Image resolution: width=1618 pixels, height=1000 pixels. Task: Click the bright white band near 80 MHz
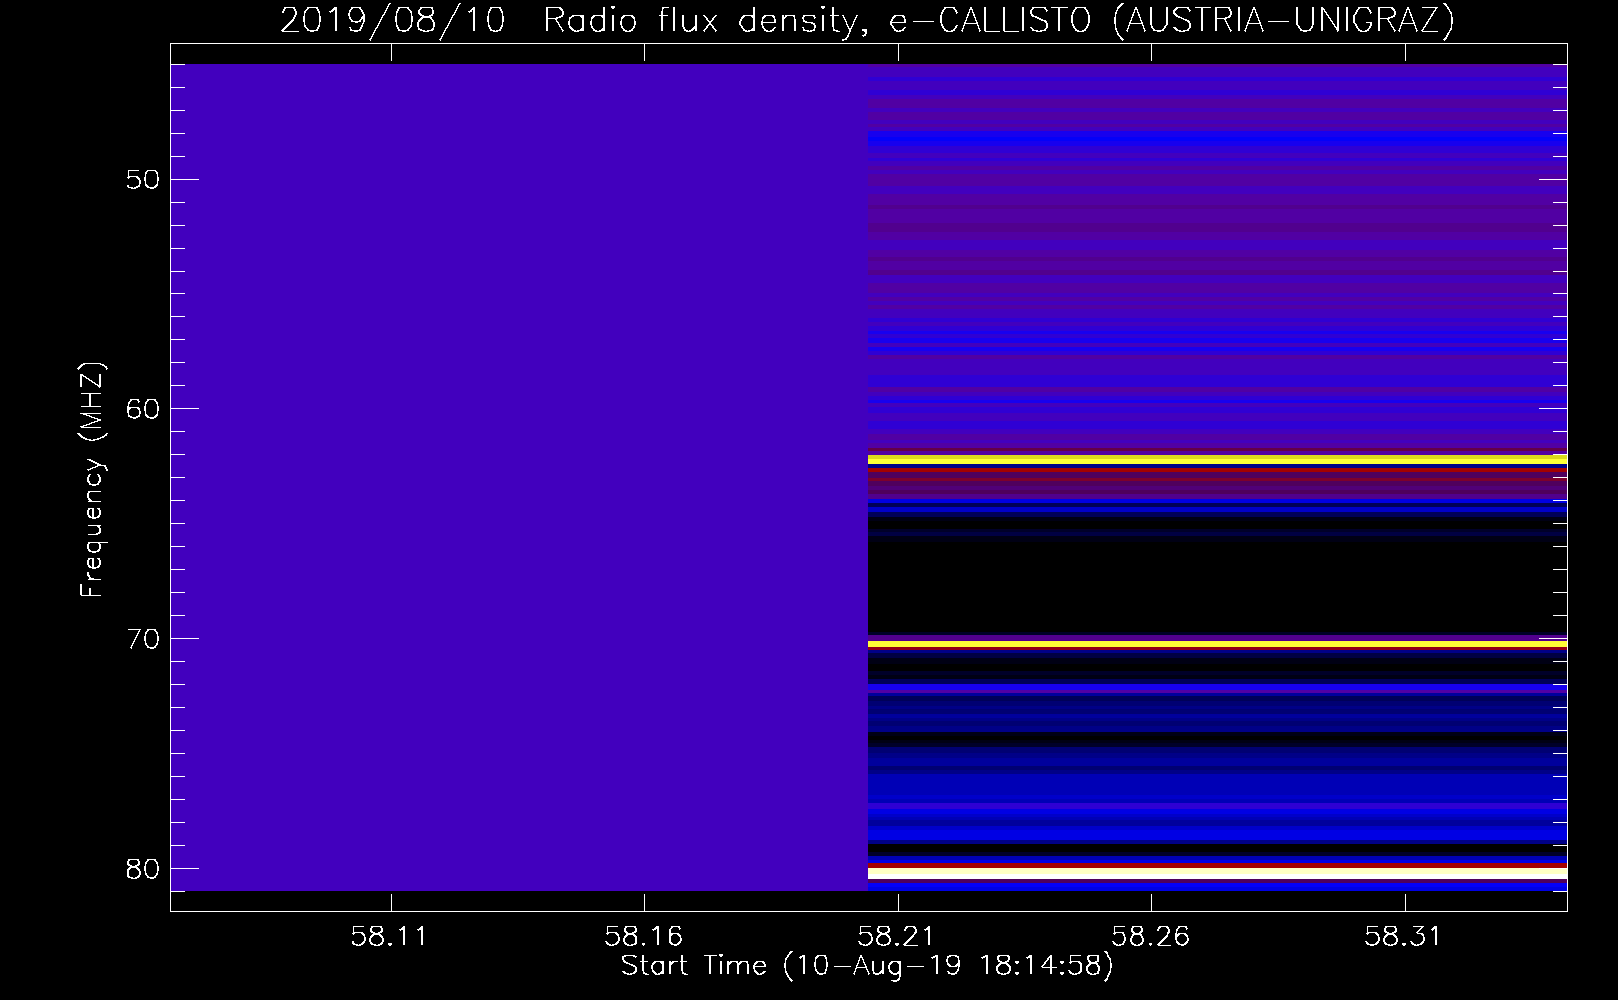1217,873
